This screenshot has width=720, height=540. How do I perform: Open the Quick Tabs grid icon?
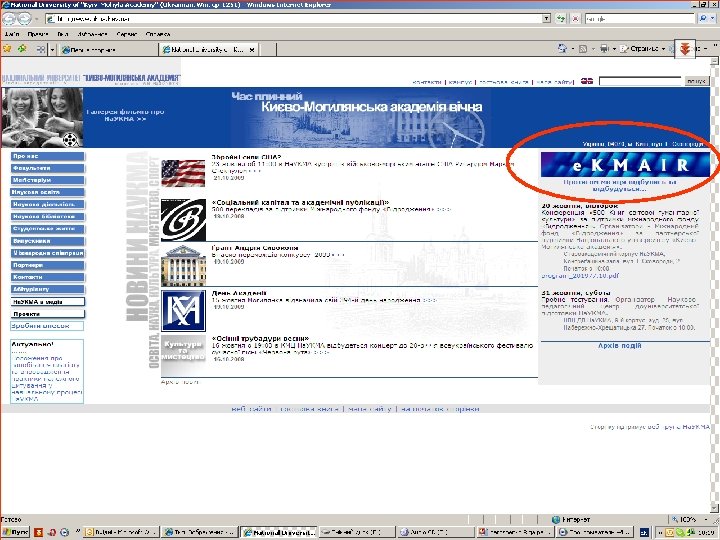(x=41, y=49)
